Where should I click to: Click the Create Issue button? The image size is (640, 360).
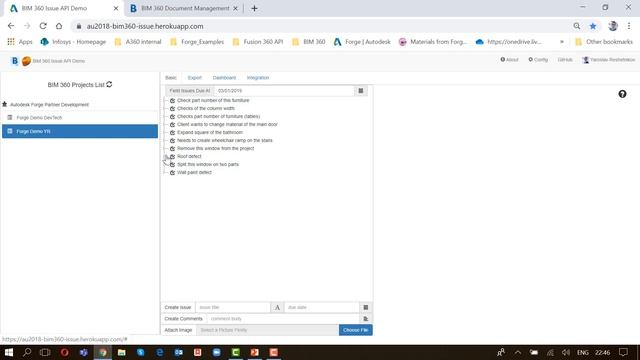pos(178,307)
